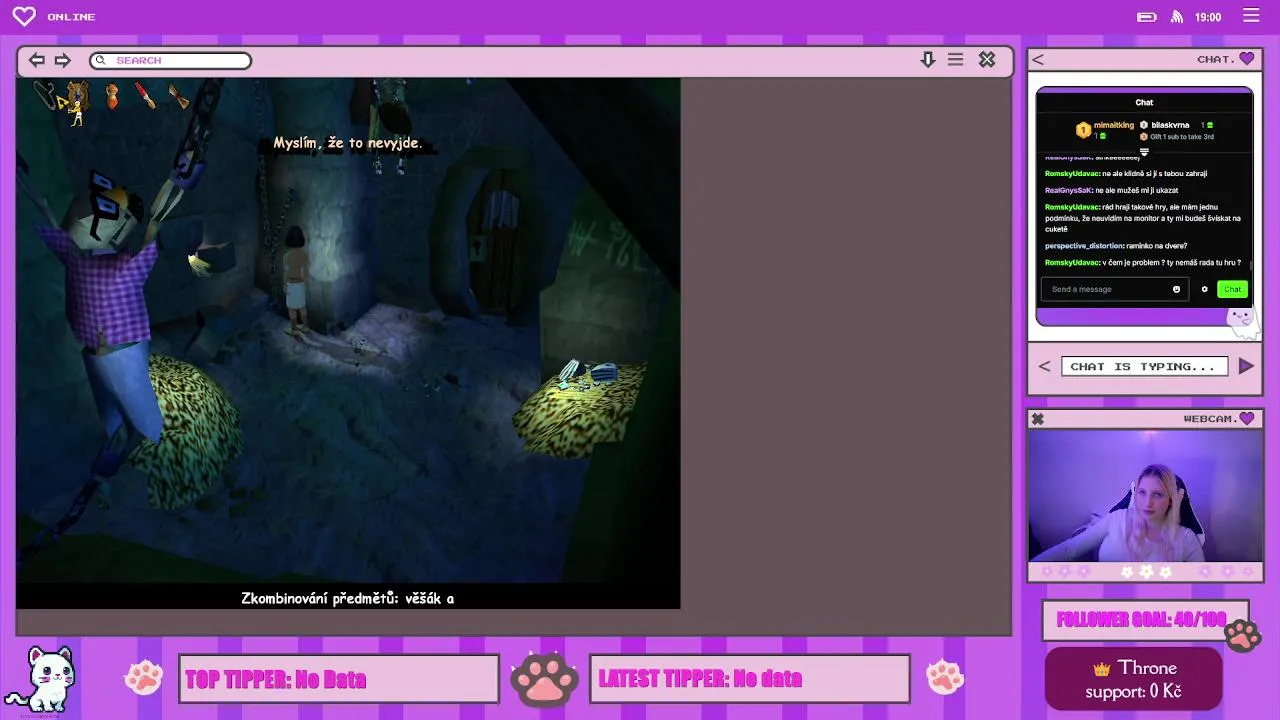
Task: Select the furry mask inventory item
Action: [x=78, y=96]
